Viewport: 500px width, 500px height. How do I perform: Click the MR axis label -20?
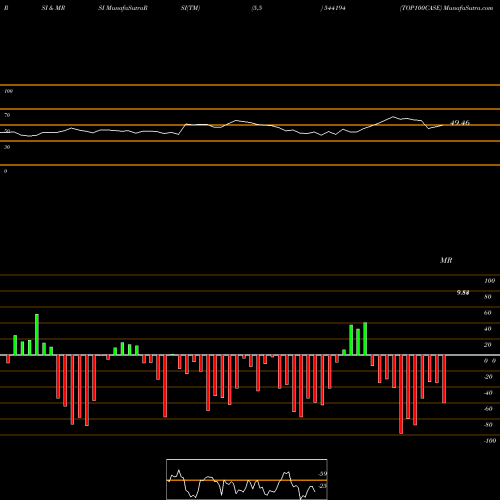pos(488,377)
